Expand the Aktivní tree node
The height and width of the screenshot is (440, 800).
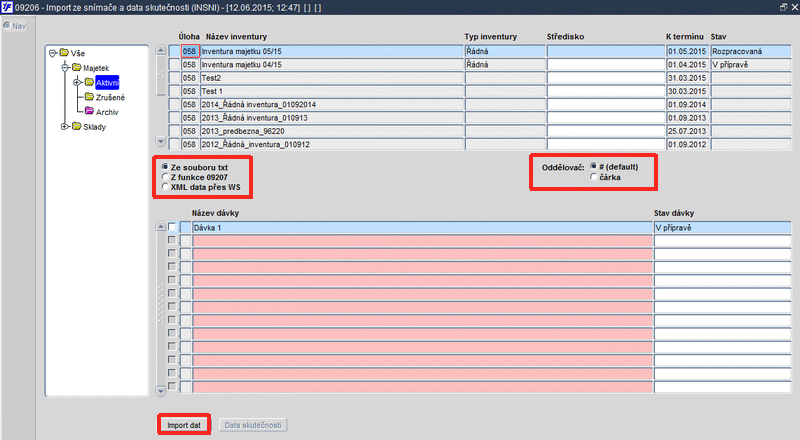(x=78, y=82)
